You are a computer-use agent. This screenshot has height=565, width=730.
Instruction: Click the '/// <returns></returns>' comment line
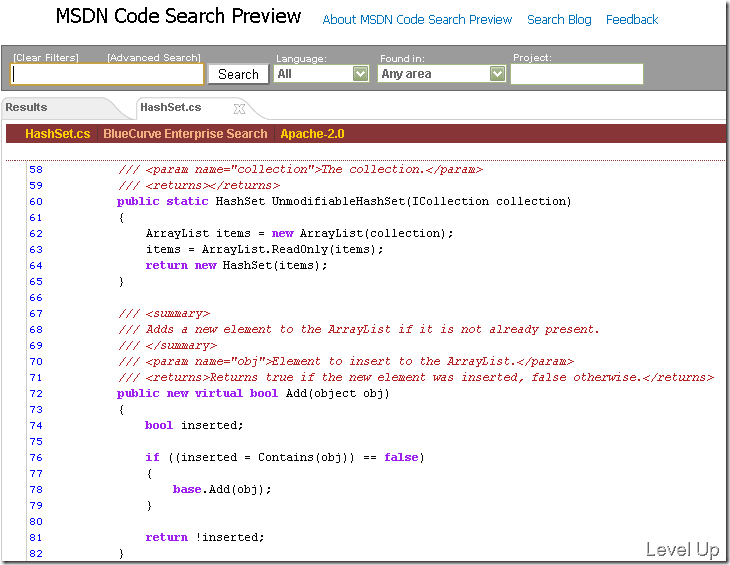[199, 185]
